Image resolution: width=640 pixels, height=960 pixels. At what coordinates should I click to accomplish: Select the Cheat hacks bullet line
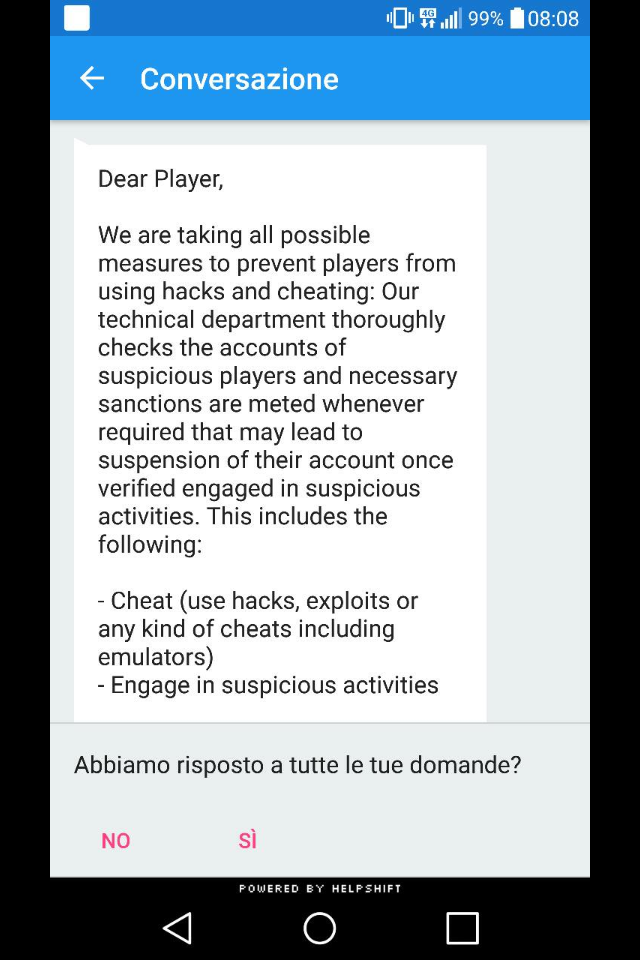coord(258,629)
